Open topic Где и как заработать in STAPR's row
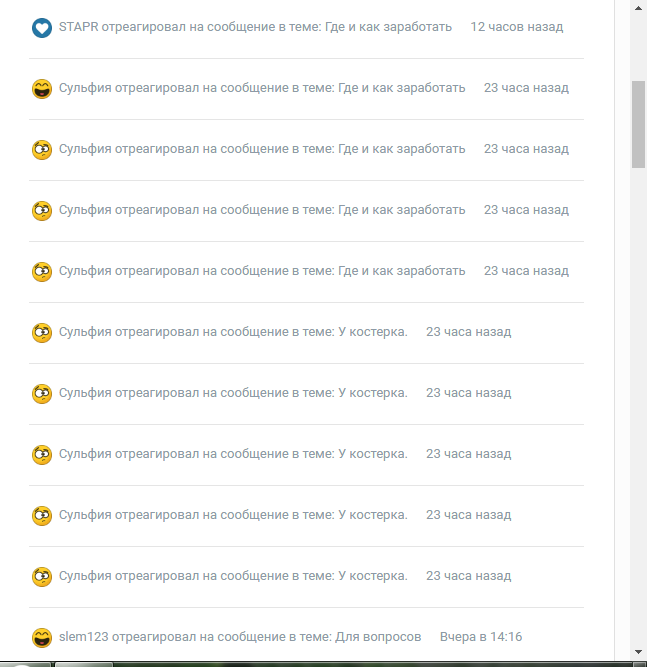The height and width of the screenshot is (667, 647). (395, 27)
